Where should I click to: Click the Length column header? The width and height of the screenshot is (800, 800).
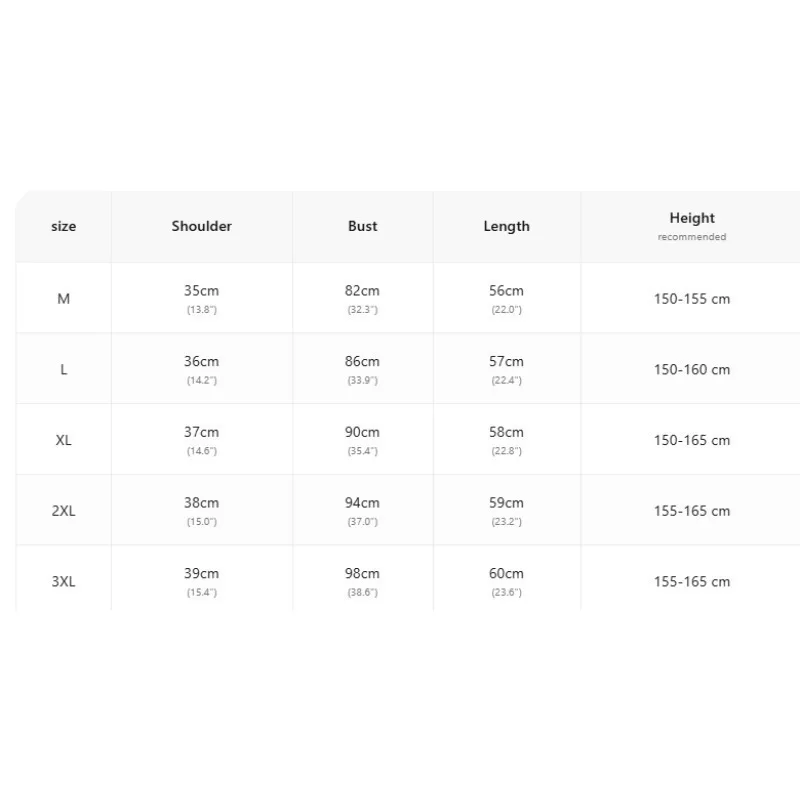point(507,226)
